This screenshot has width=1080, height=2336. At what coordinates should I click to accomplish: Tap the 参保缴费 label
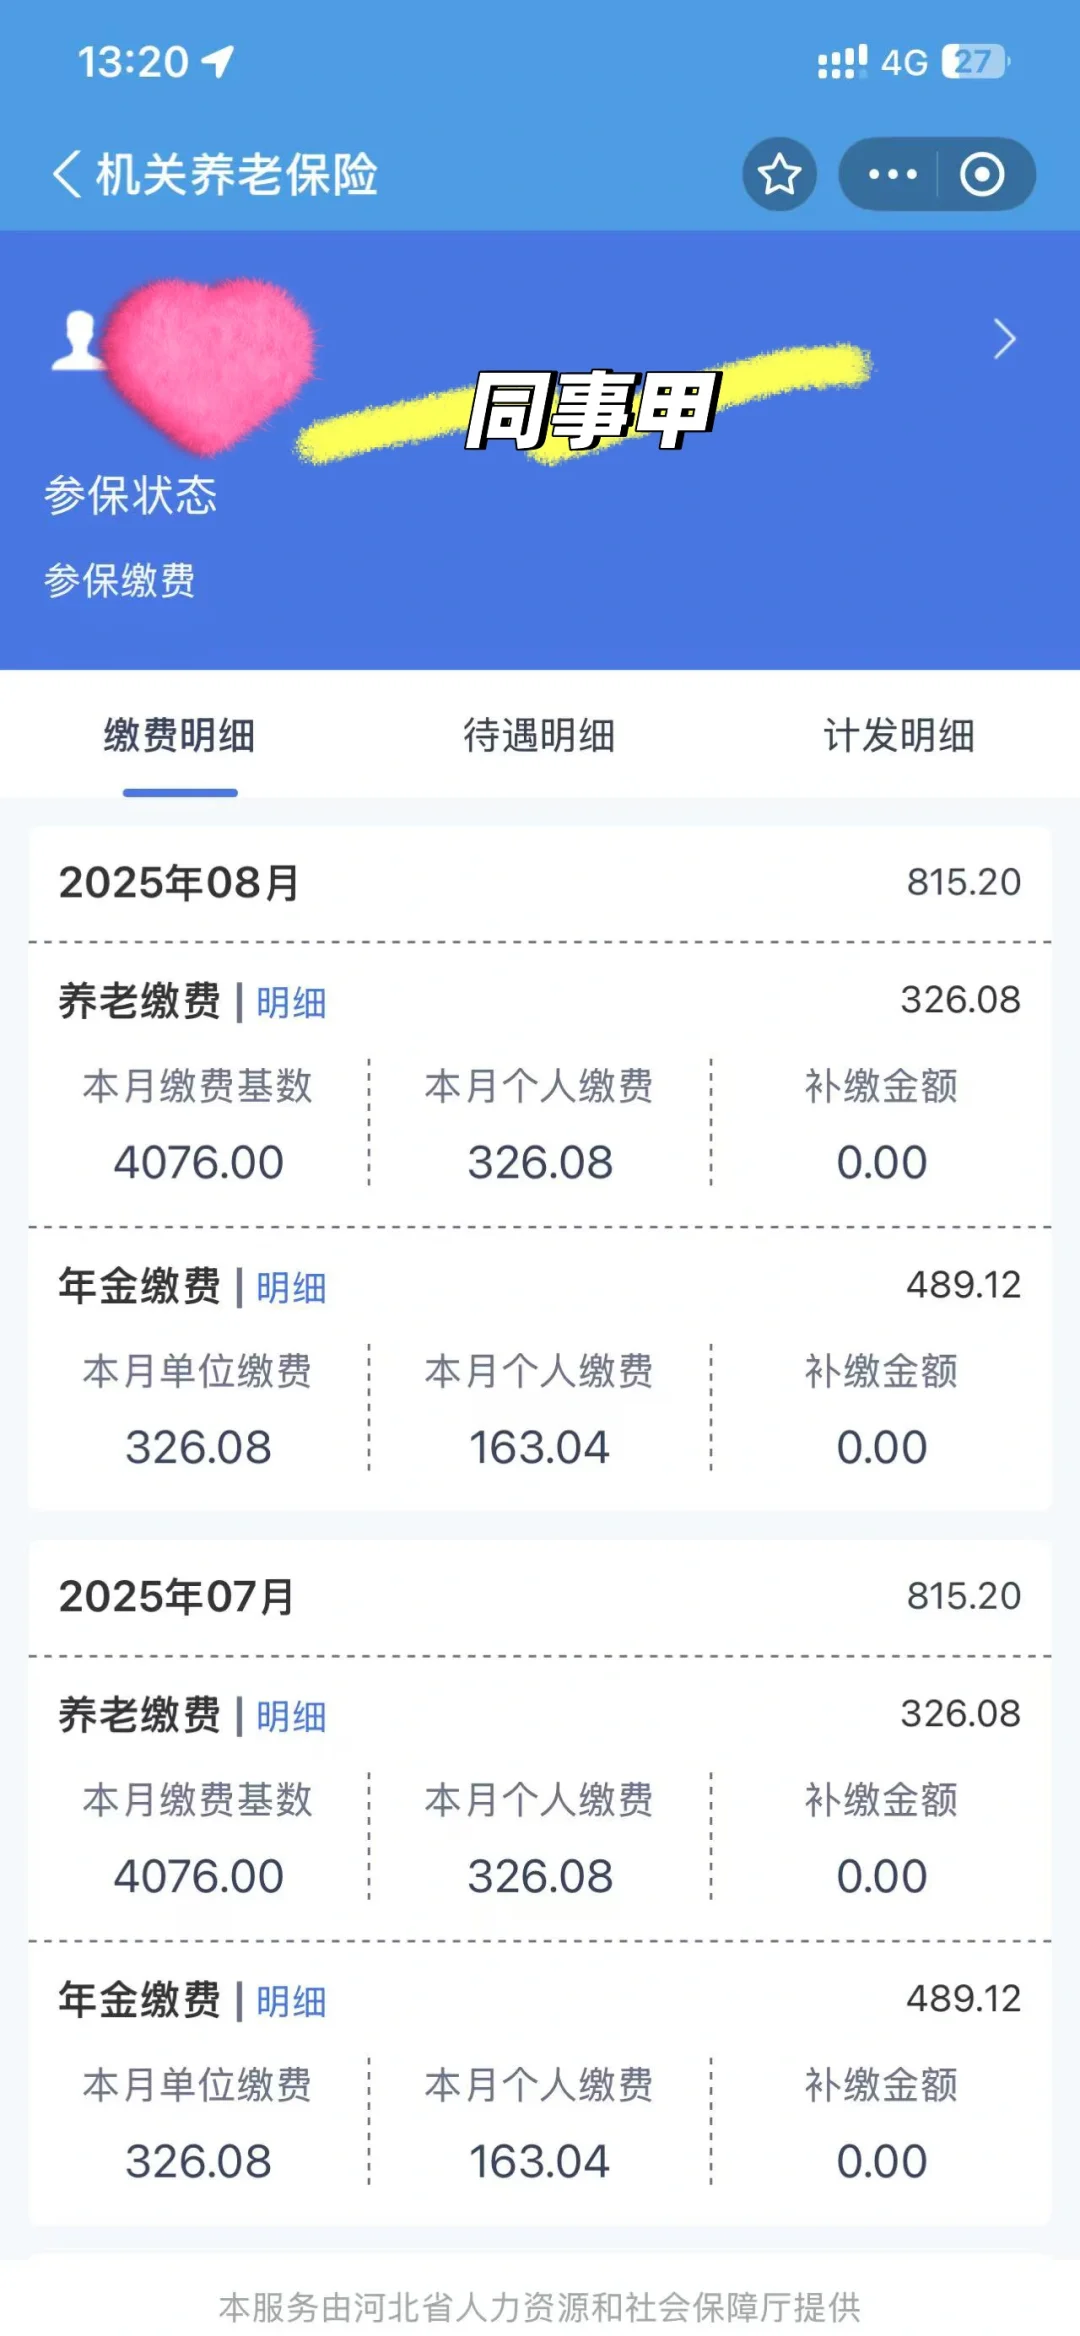click(x=119, y=580)
